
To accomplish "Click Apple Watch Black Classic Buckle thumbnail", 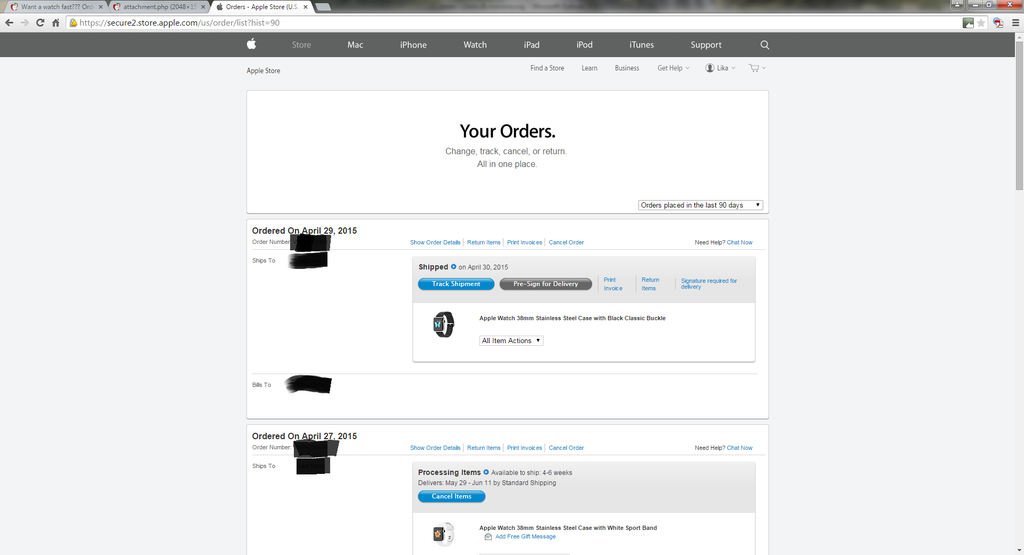I will point(443,324).
